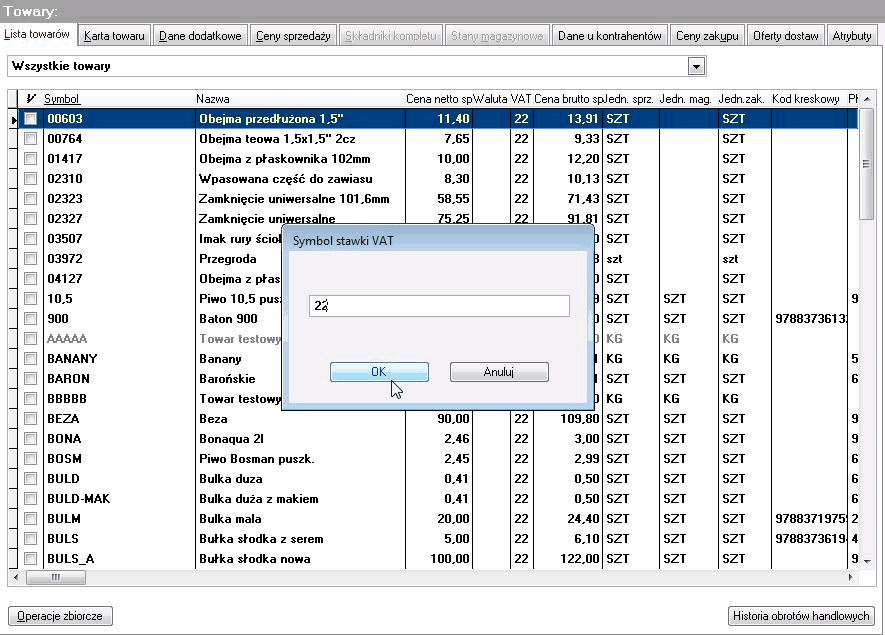This screenshot has width=885, height=635.
Task: Select the checkbox next to BULS_A
Action: point(30,559)
